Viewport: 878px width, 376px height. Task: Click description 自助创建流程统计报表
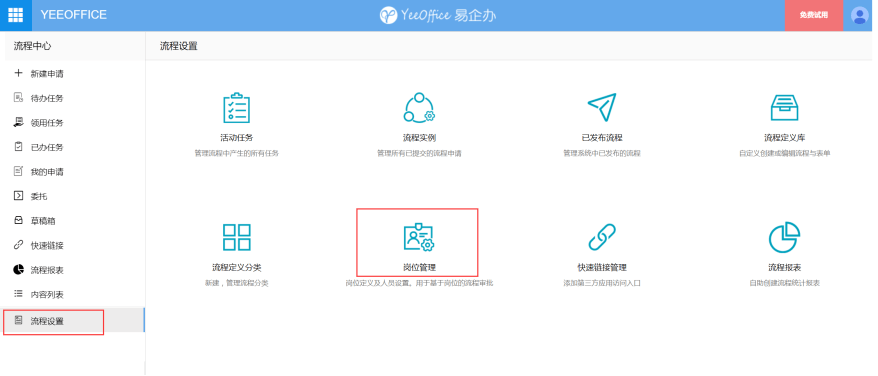(x=784, y=283)
